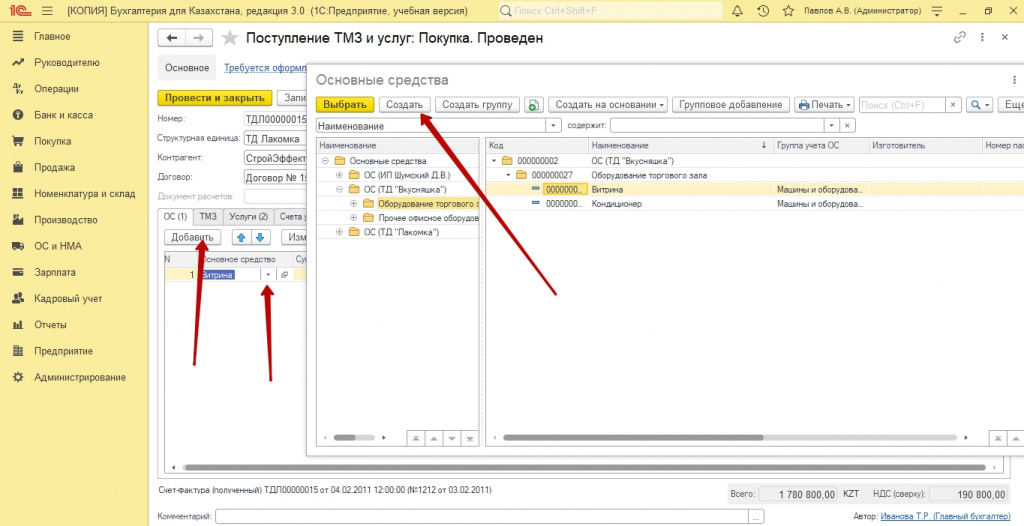Open the содержит value dropdown arrow
The height and width of the screenshot is (526, 1024).
[x=832, y=125]
